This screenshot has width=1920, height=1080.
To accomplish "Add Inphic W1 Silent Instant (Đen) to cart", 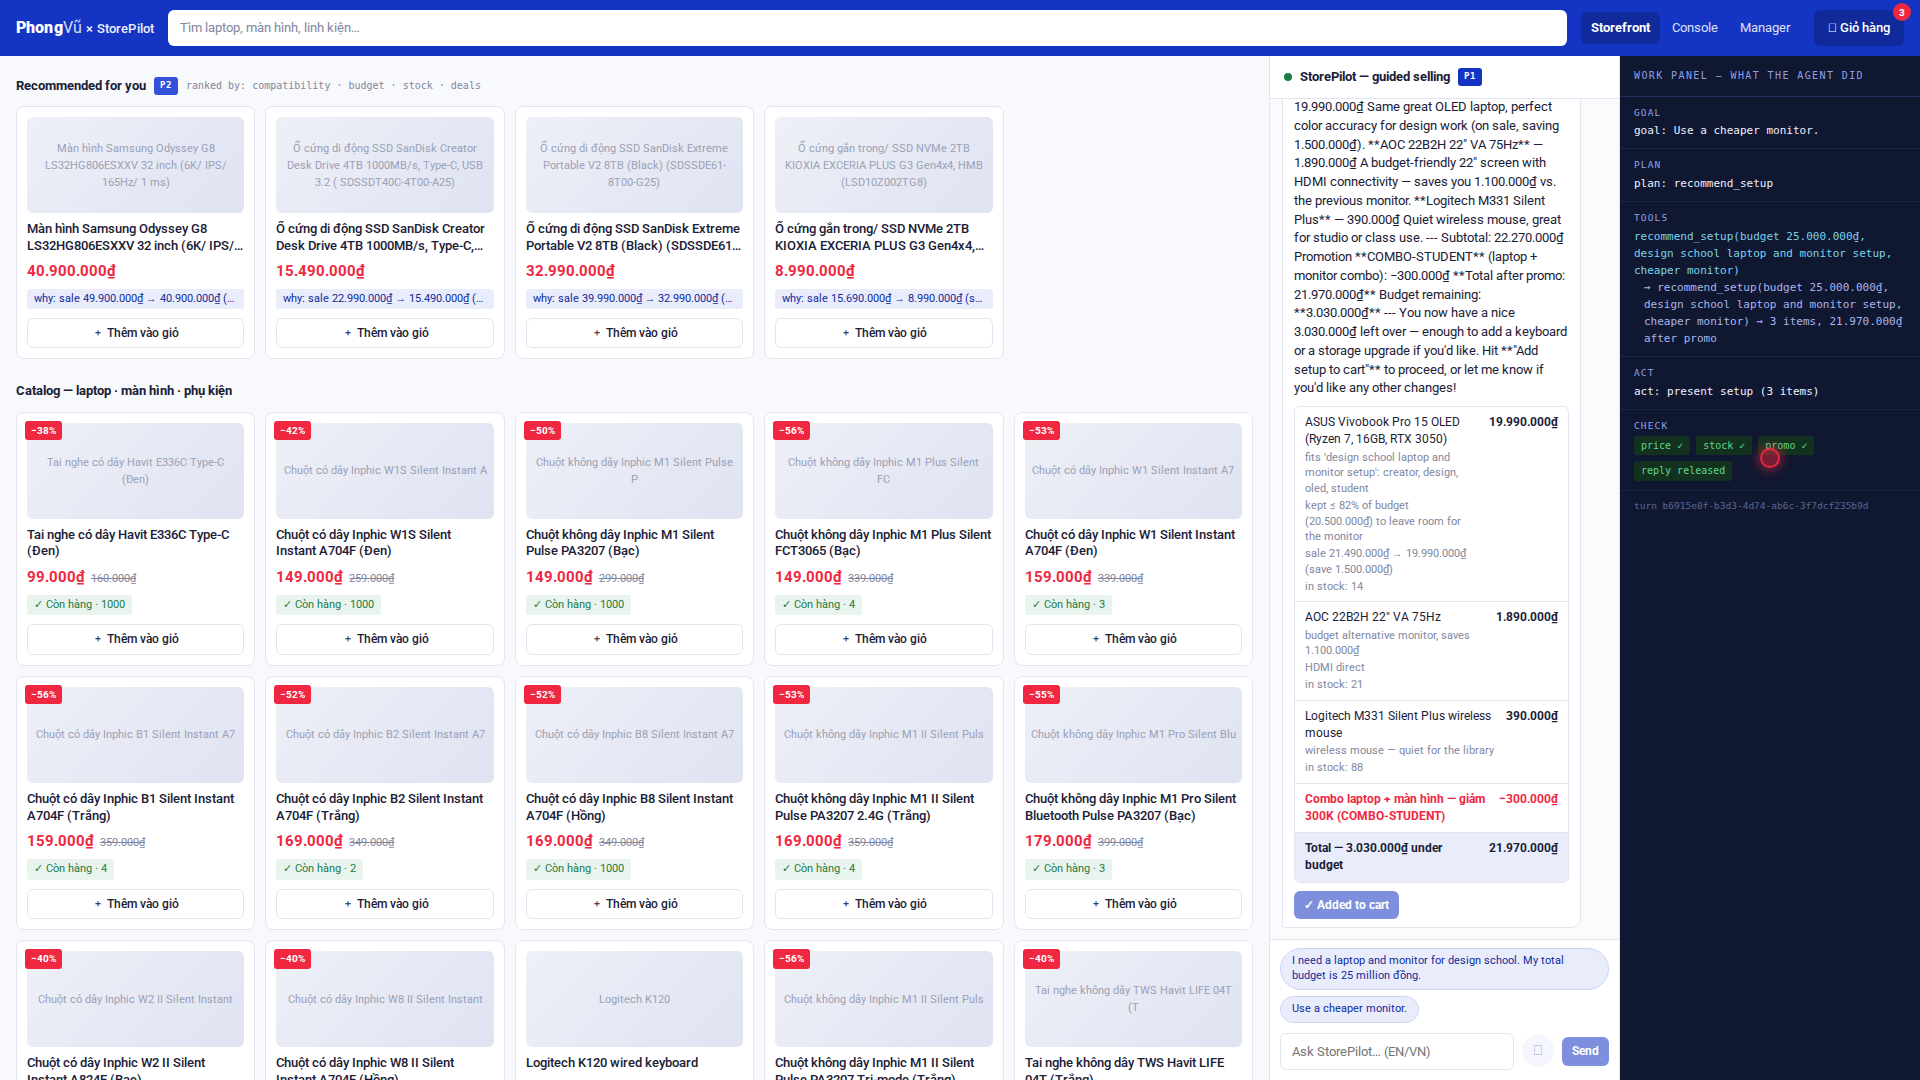I will [x=1133, y=639].
